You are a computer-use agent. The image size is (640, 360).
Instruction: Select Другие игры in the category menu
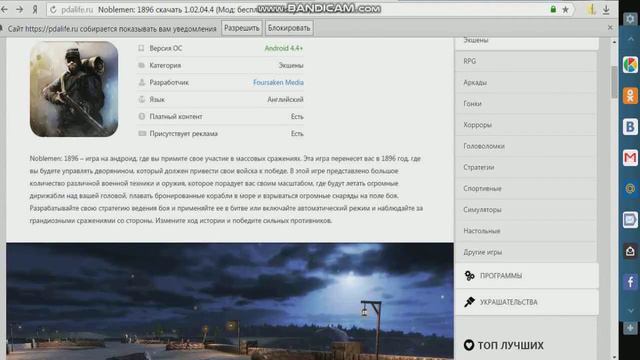527,252
